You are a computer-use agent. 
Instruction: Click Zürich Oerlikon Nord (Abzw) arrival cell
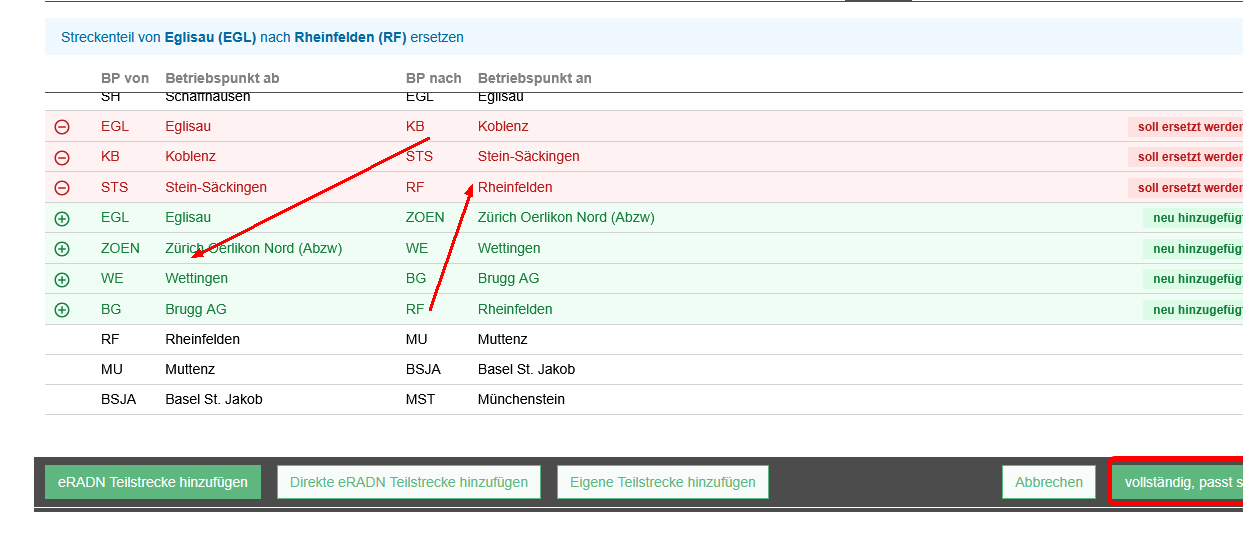tap(566, 218)
